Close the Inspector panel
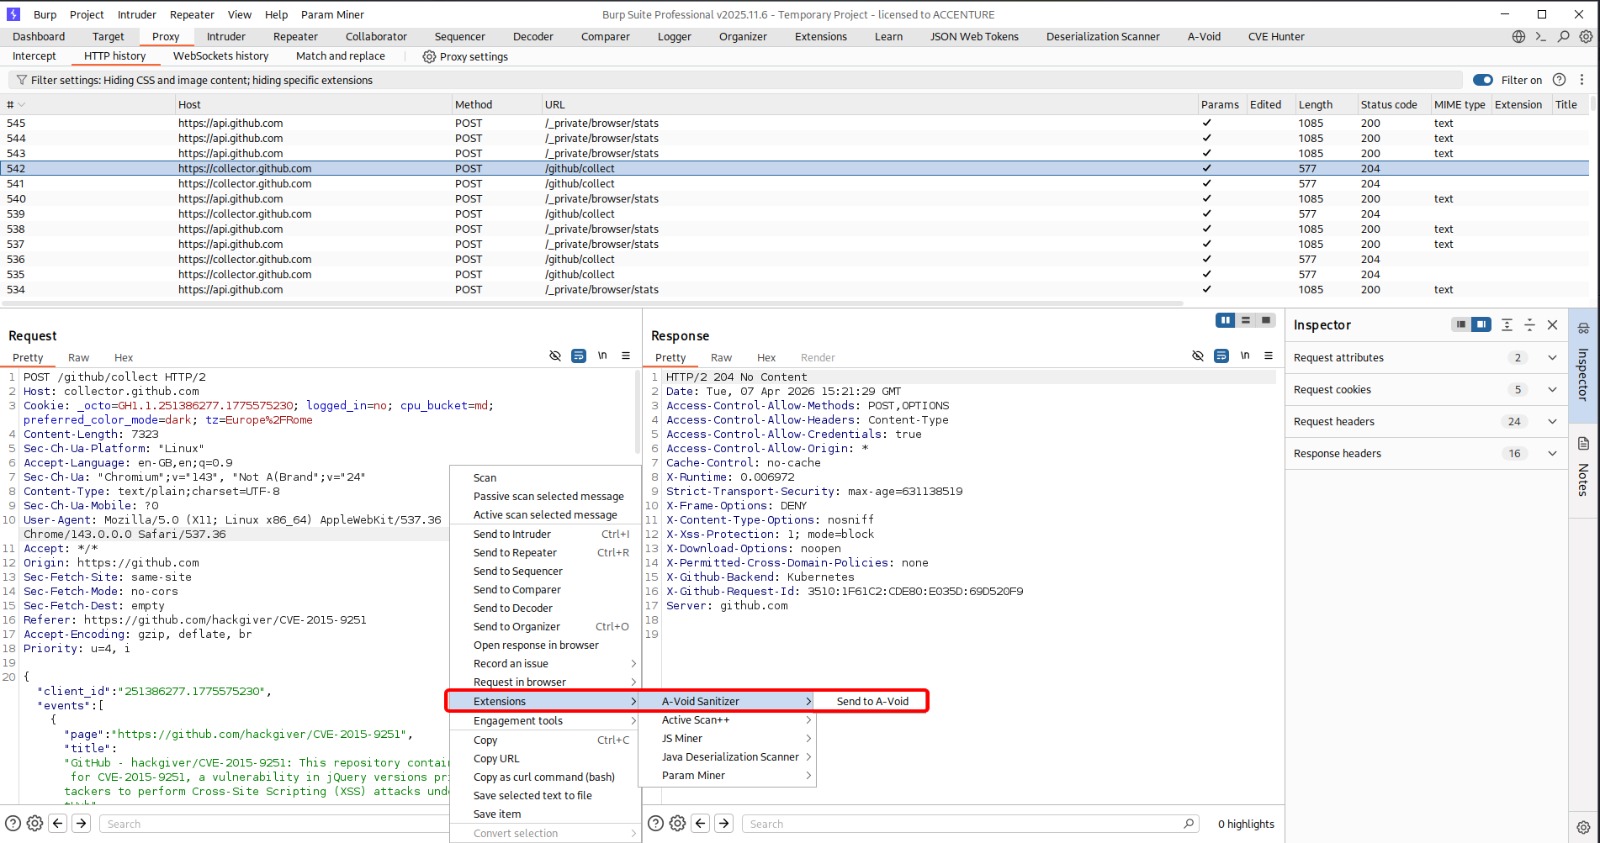The width and height of the screenshot is (1600, 843). pos(1552,325)
